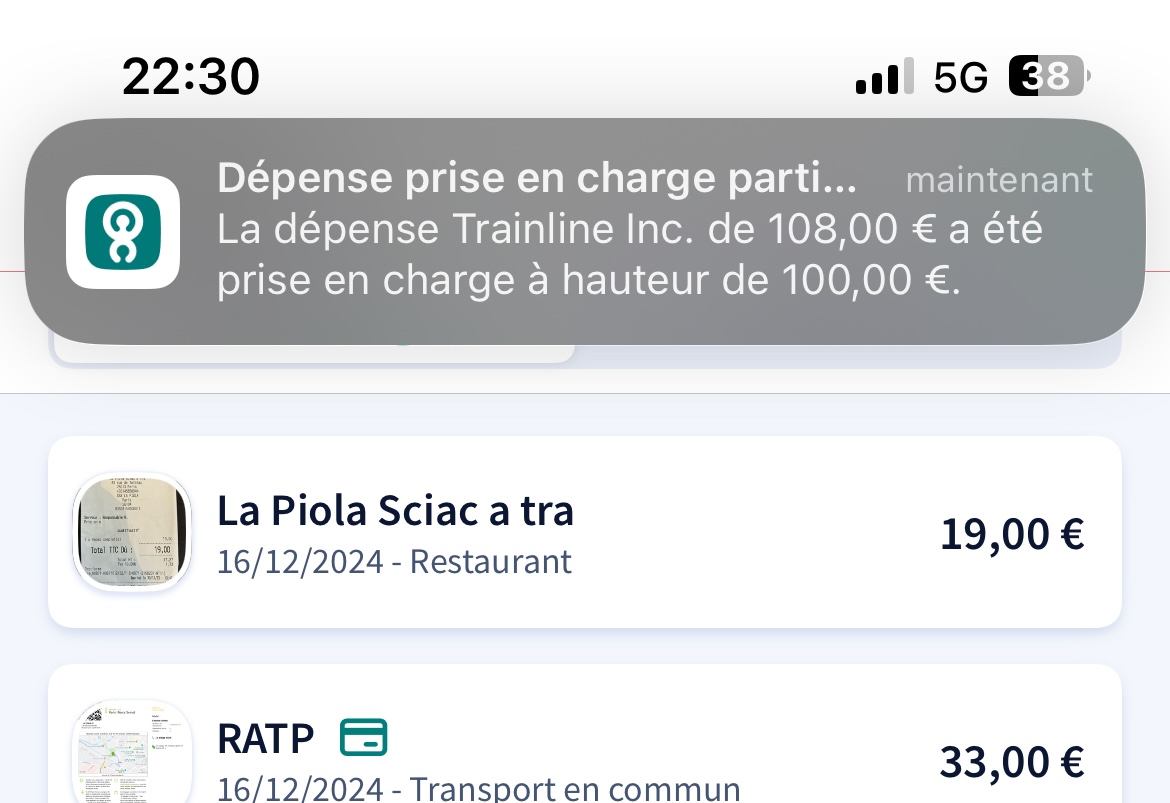
Task: Tap the 22:30 clock in status bar
Action: [x=191, y=76]
